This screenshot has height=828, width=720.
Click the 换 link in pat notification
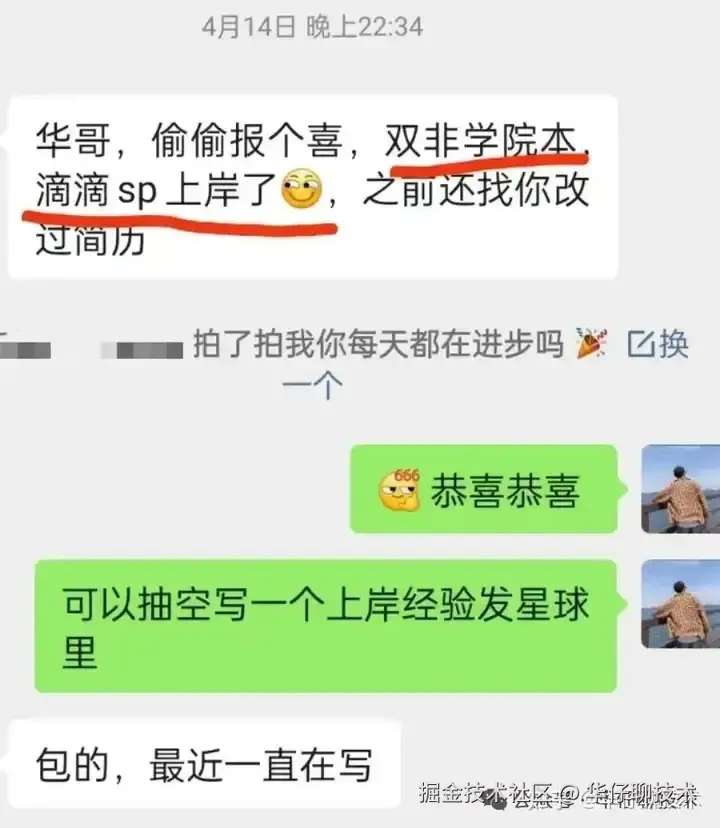coord(674,344)
